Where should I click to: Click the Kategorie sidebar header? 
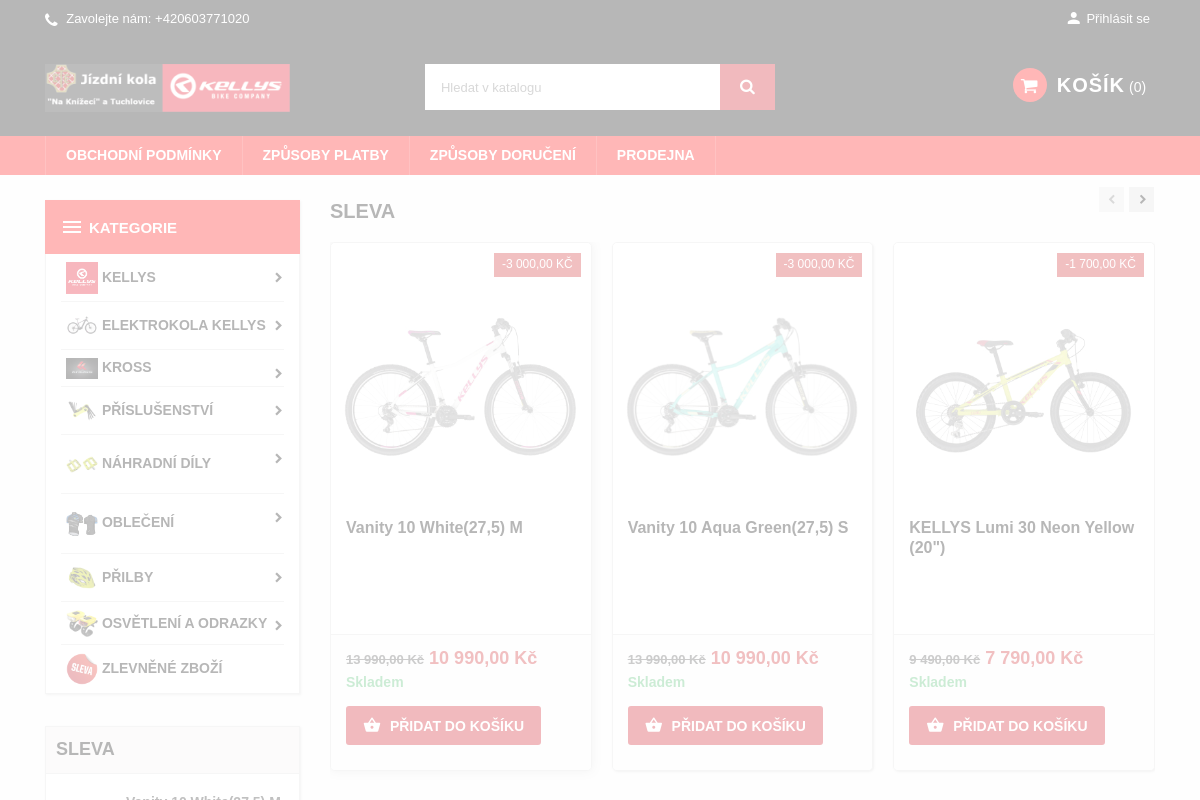coord(172,227)
